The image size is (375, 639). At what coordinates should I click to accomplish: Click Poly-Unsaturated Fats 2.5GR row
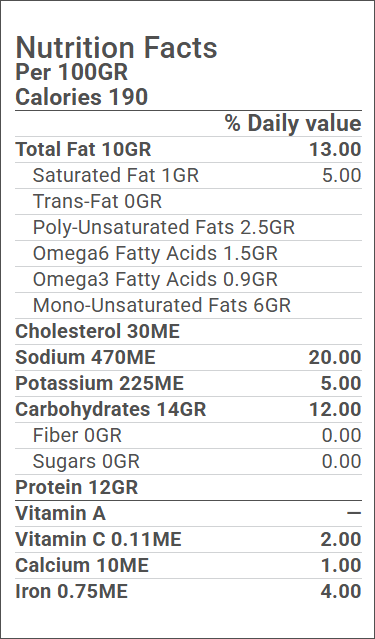[x=188, y=227]
